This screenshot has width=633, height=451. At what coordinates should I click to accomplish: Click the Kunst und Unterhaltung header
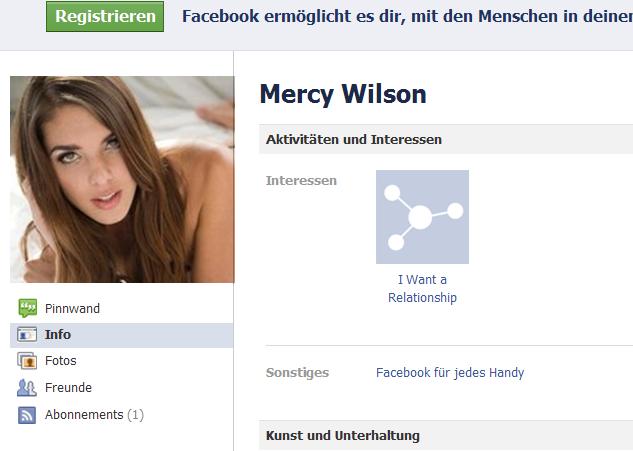343,436
